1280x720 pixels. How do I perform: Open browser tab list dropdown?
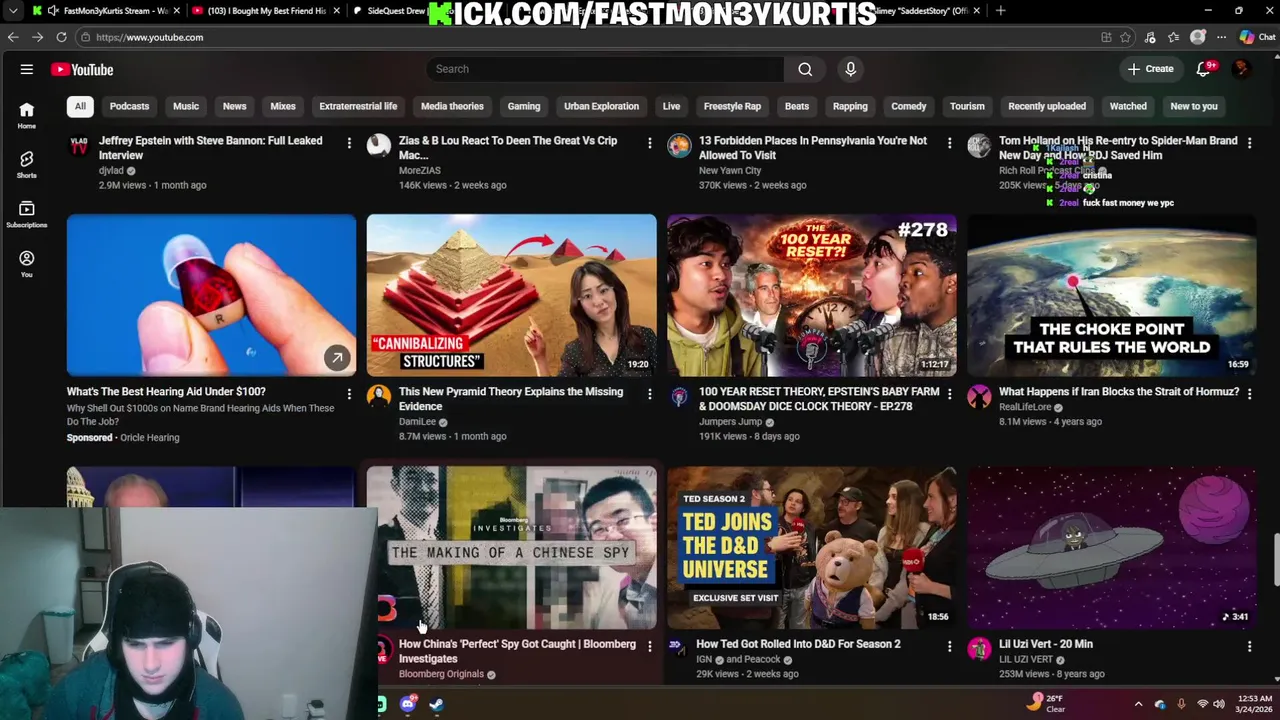click(x=13, y=11)
